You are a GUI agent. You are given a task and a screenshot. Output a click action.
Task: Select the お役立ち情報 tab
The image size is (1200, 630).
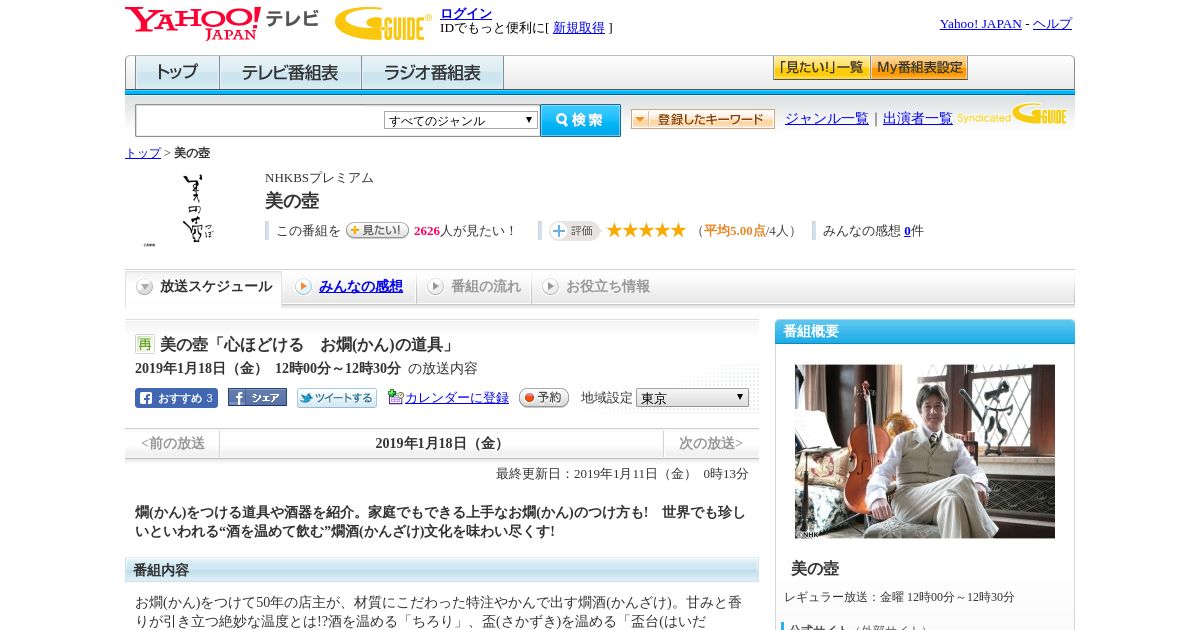click(x=596, y=287)
